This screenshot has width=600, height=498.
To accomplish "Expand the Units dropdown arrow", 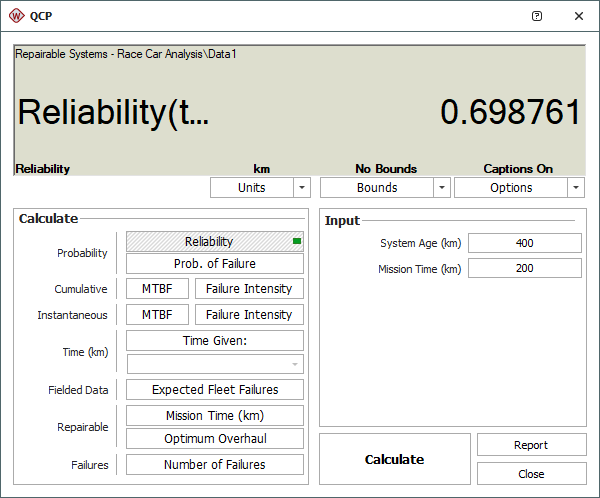I will [x=301, y=188].
